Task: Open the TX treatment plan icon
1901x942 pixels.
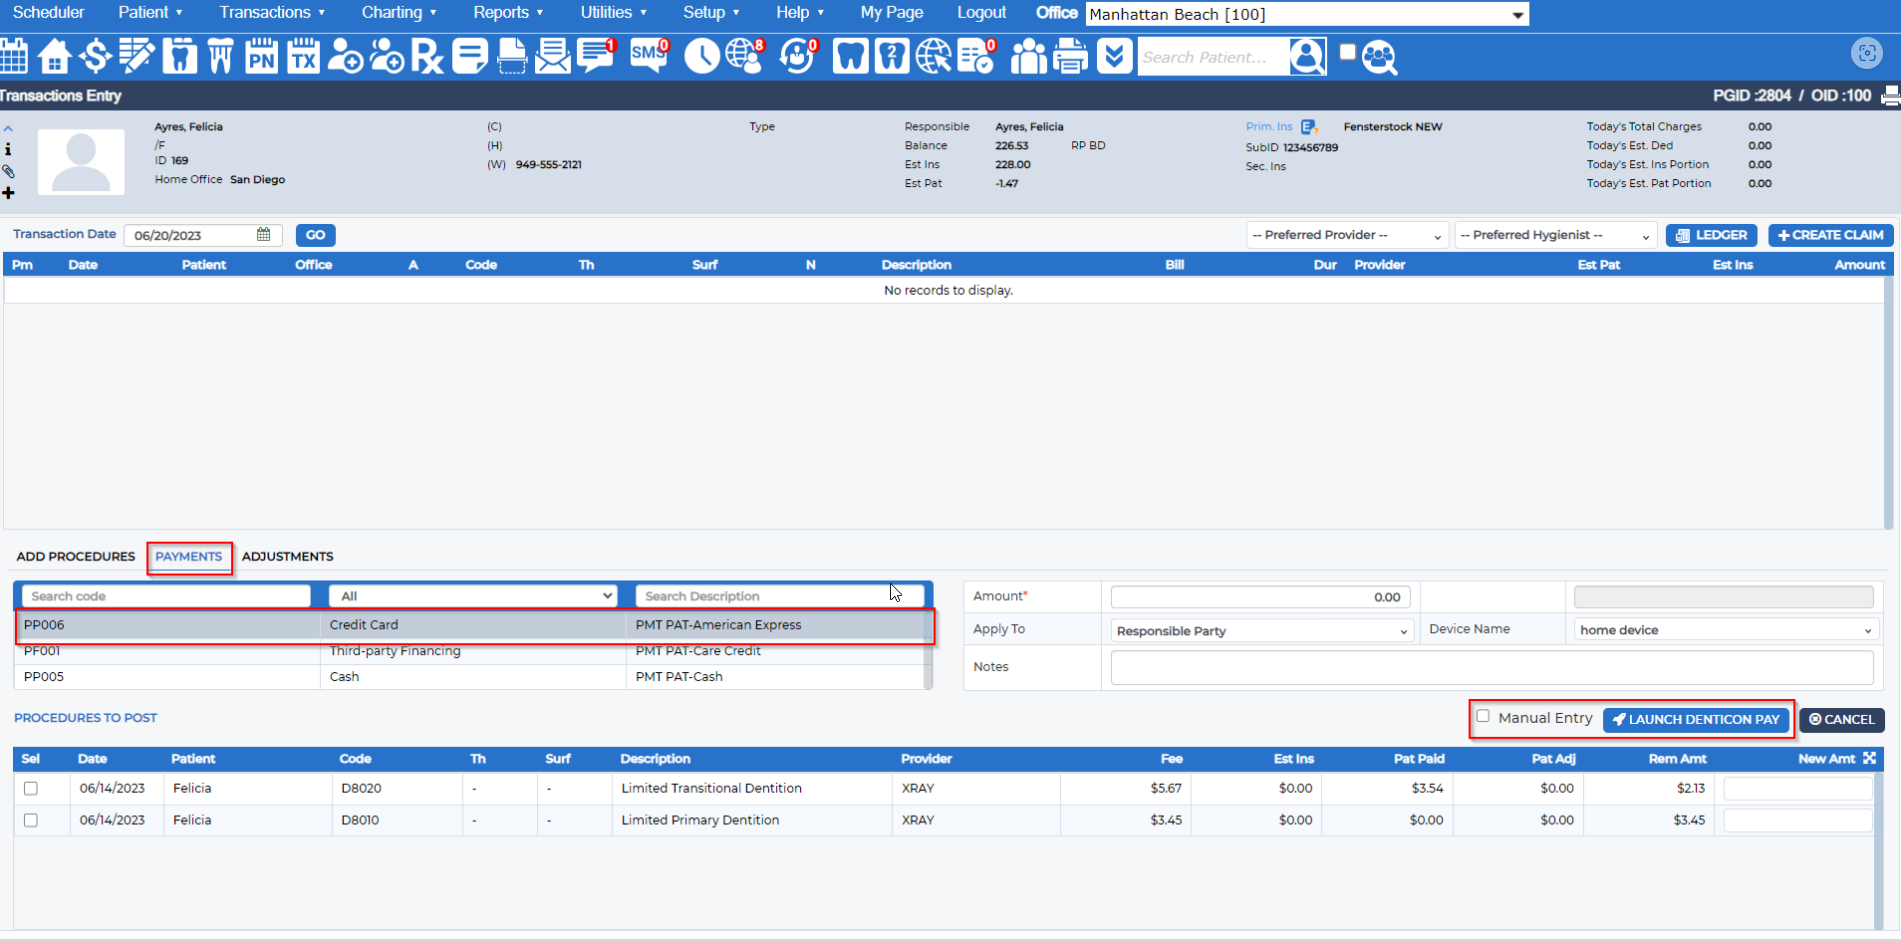Action: (x=304, y=56)
